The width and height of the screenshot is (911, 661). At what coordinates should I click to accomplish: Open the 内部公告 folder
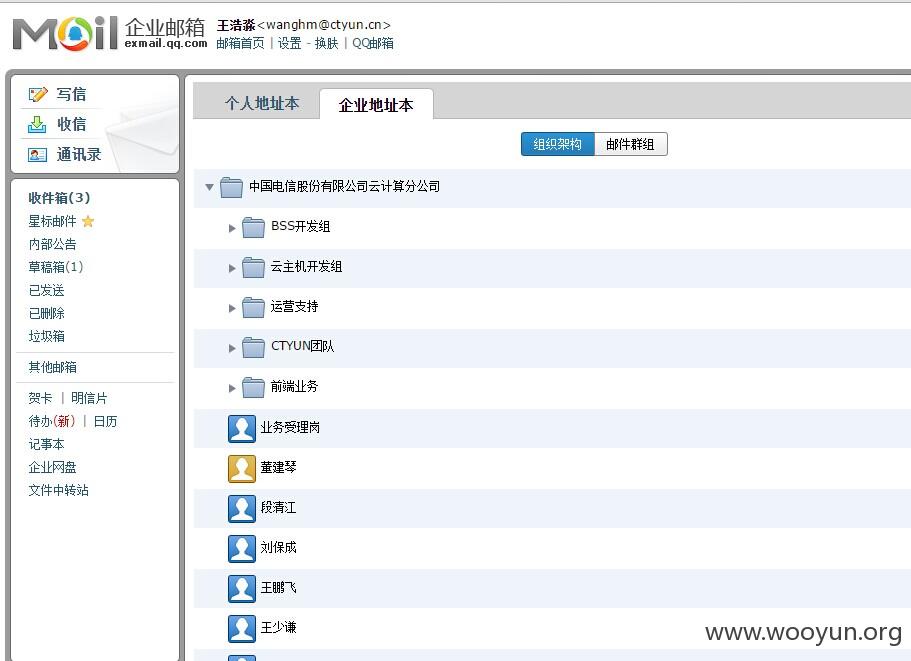[x=52, y=245]
